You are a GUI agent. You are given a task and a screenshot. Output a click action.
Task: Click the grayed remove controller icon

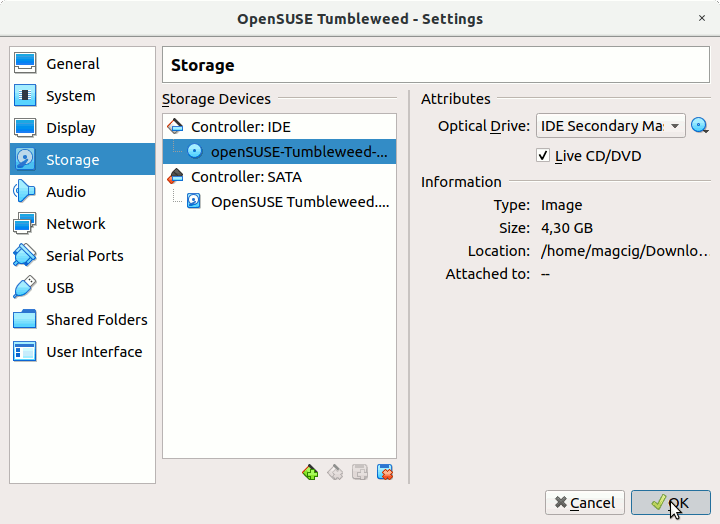pyautogui.click(x=335, y=472)
